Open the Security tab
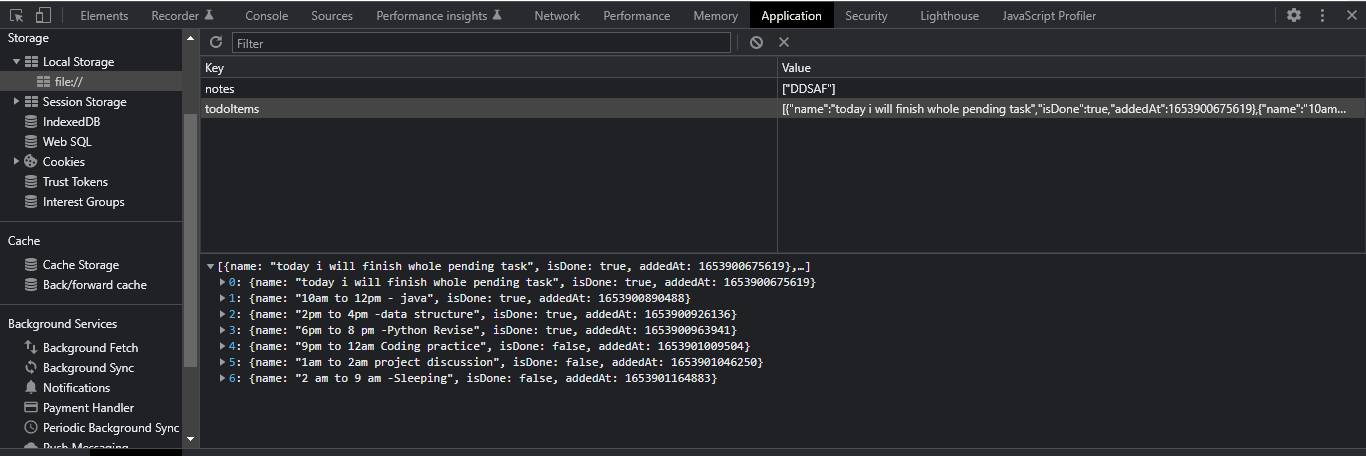The image size is (1366, 456). 866,15
